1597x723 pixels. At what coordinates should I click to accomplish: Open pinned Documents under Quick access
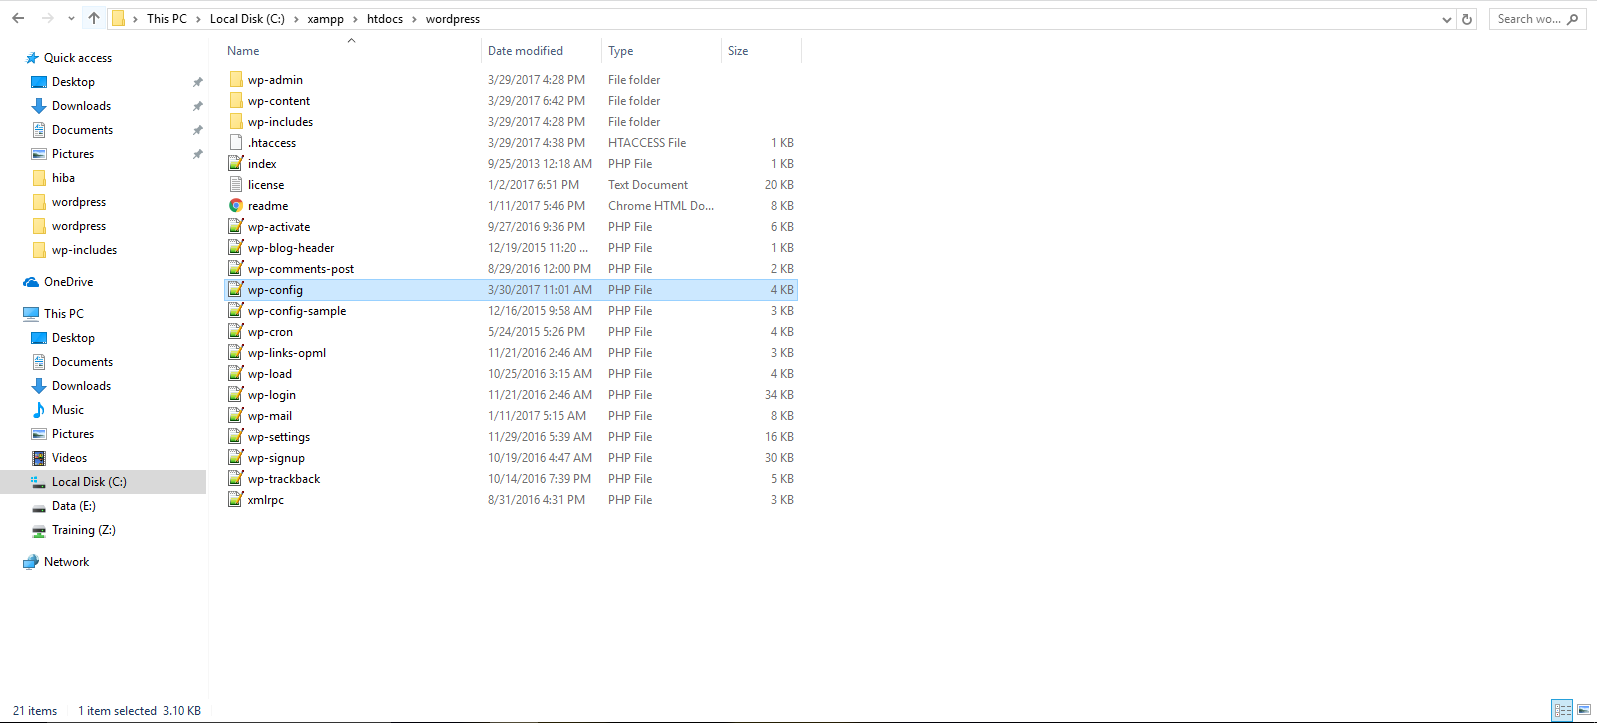(x=82, y=130)
